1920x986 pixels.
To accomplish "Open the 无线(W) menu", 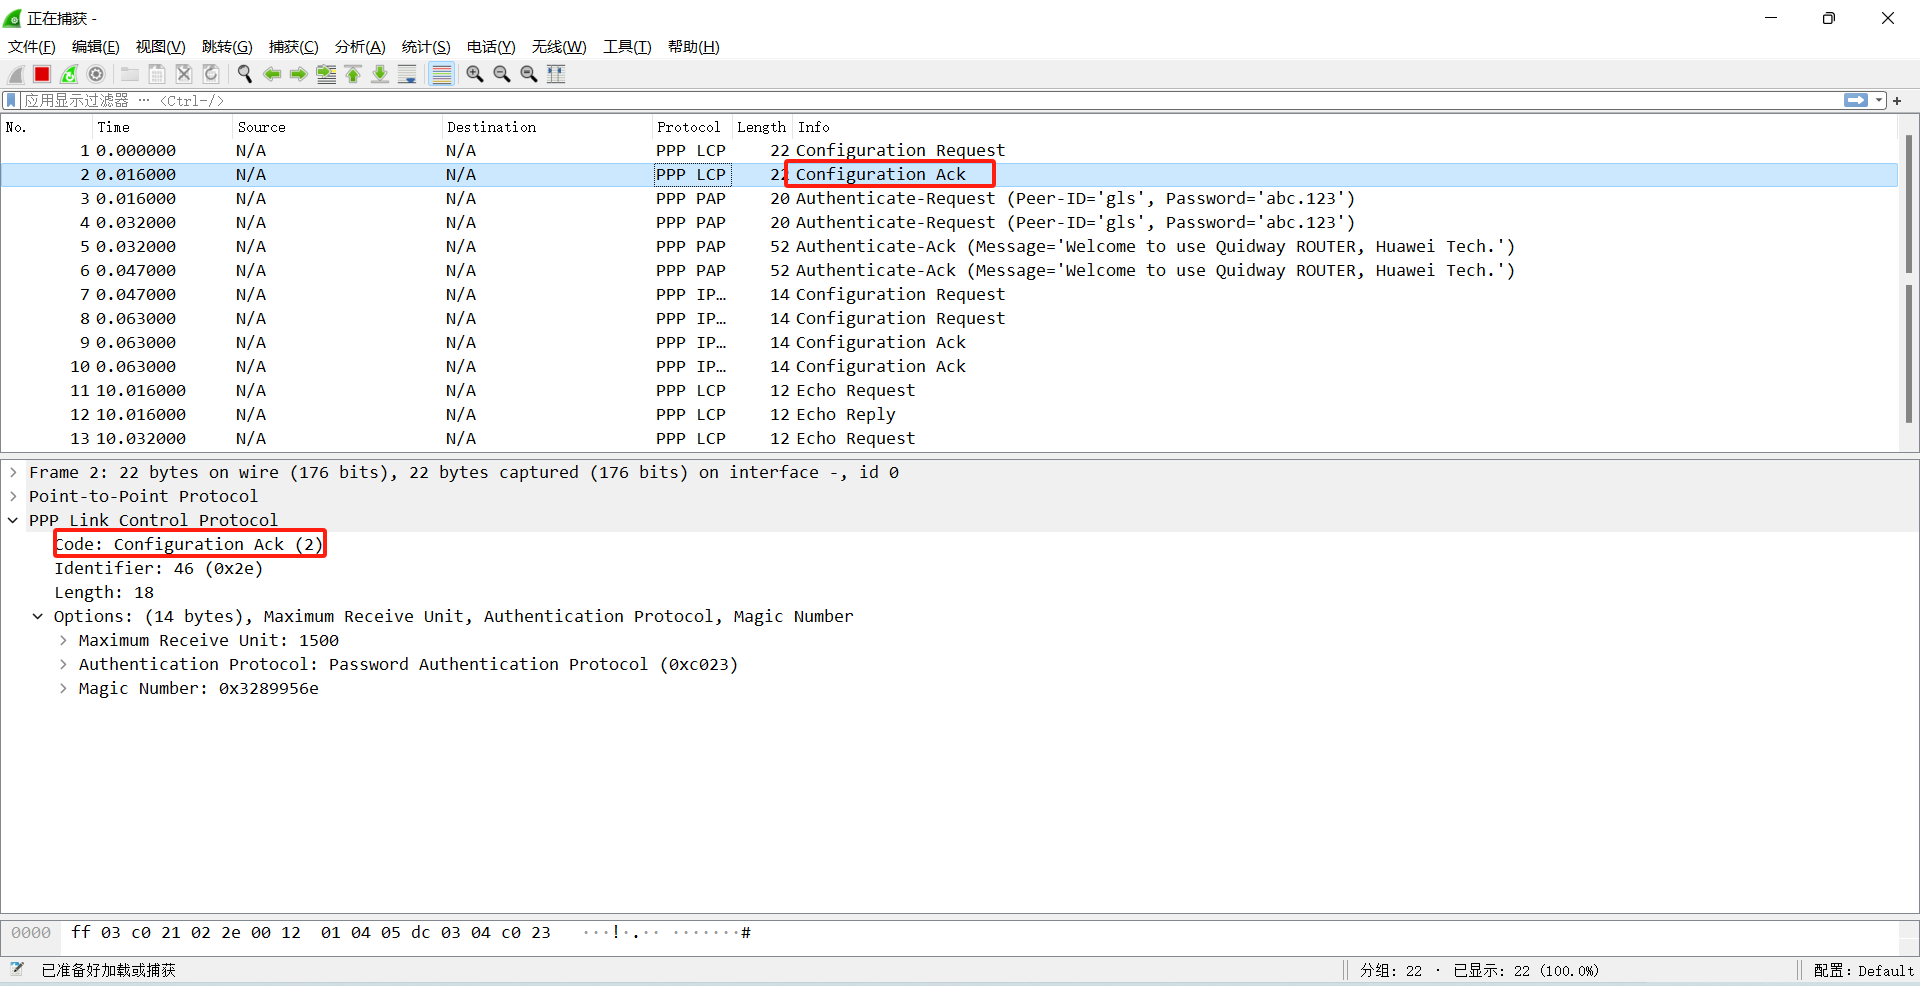I will tap(559, 47).
